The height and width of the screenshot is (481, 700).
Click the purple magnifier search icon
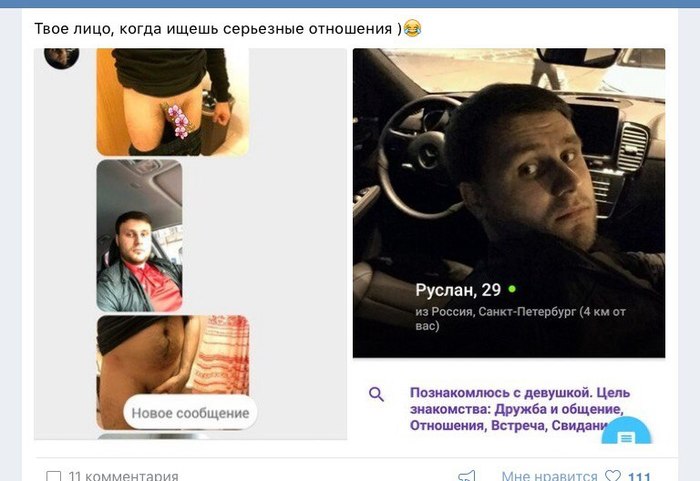tap(376, 394)
